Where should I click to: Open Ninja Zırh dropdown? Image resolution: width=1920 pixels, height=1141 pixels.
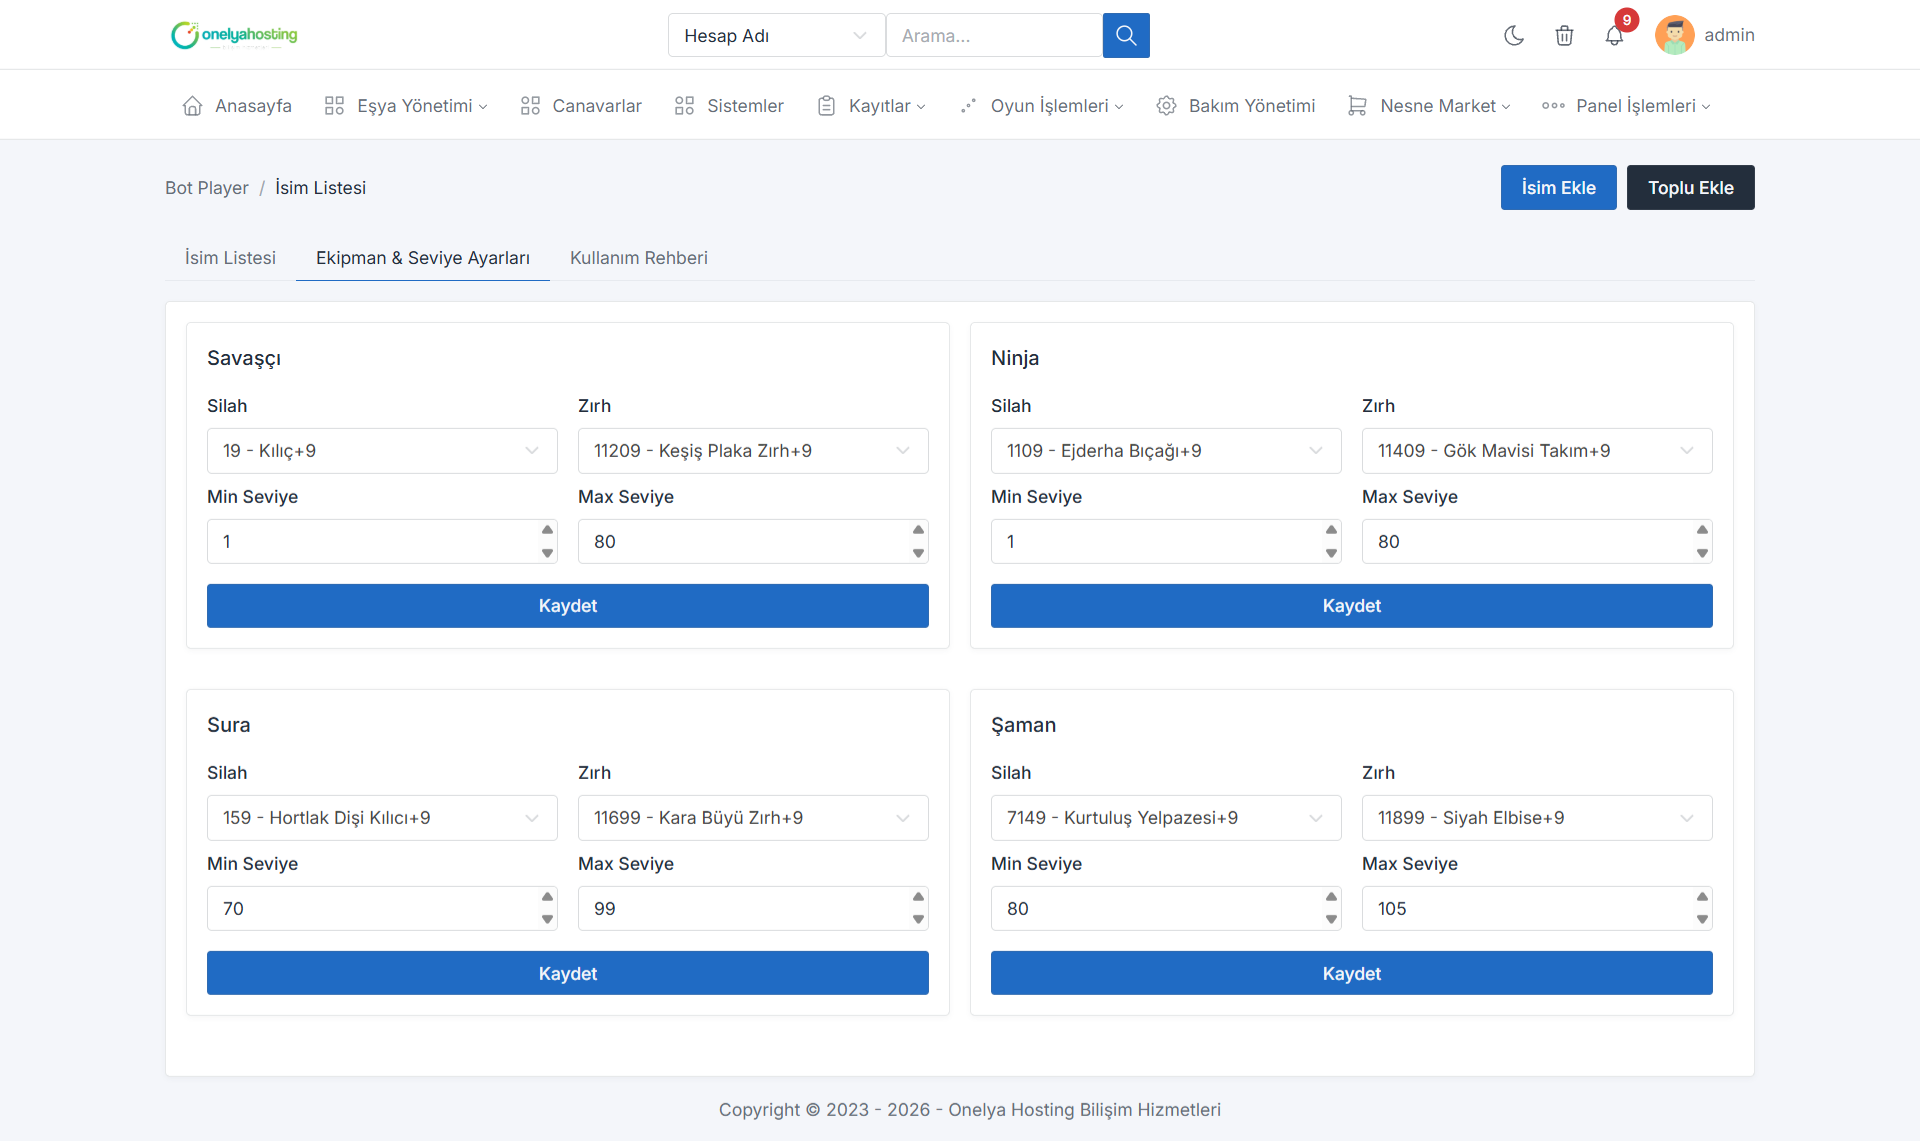(1537, 451)
